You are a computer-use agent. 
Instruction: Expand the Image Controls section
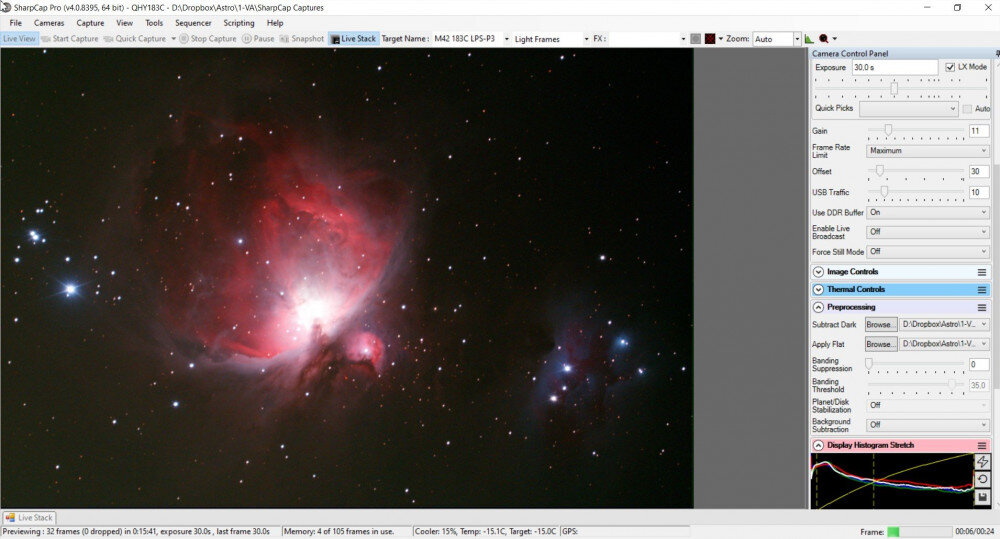tap(818, 272)
